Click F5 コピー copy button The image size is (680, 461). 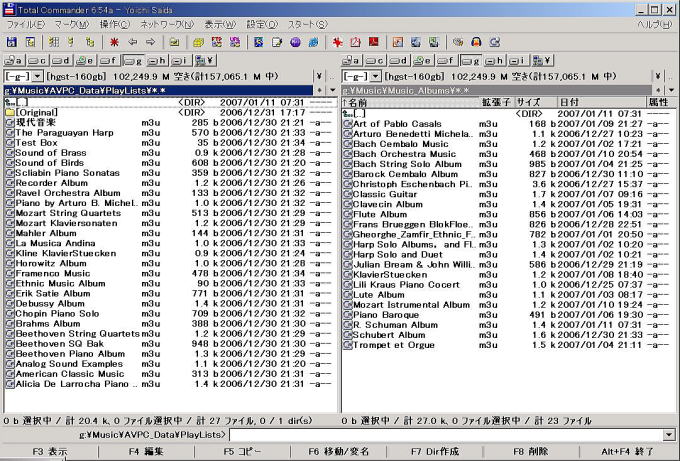coord(242,452)
